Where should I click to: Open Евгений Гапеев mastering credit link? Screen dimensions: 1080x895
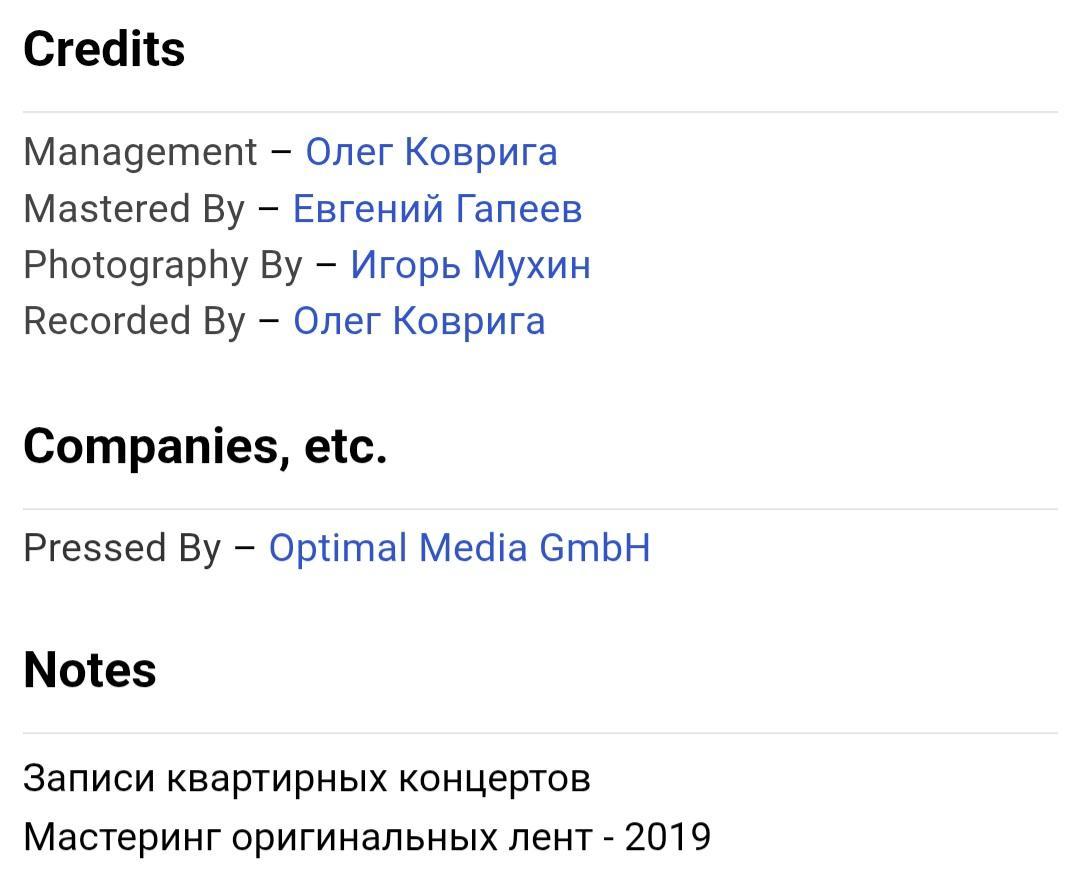point(437,209)
